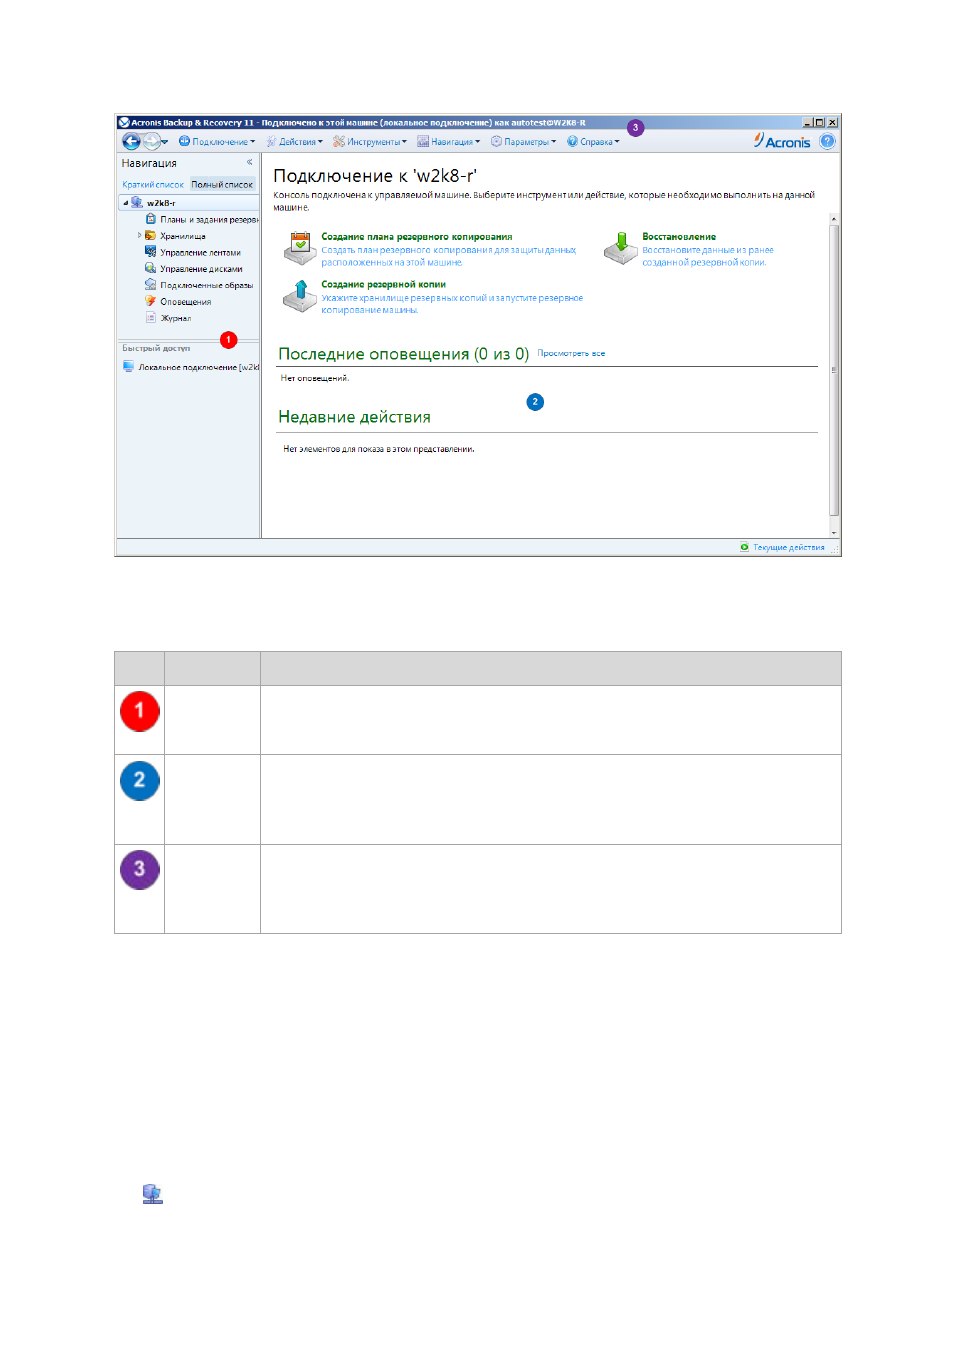Click the Действия menu wand icon

[271, 142]
